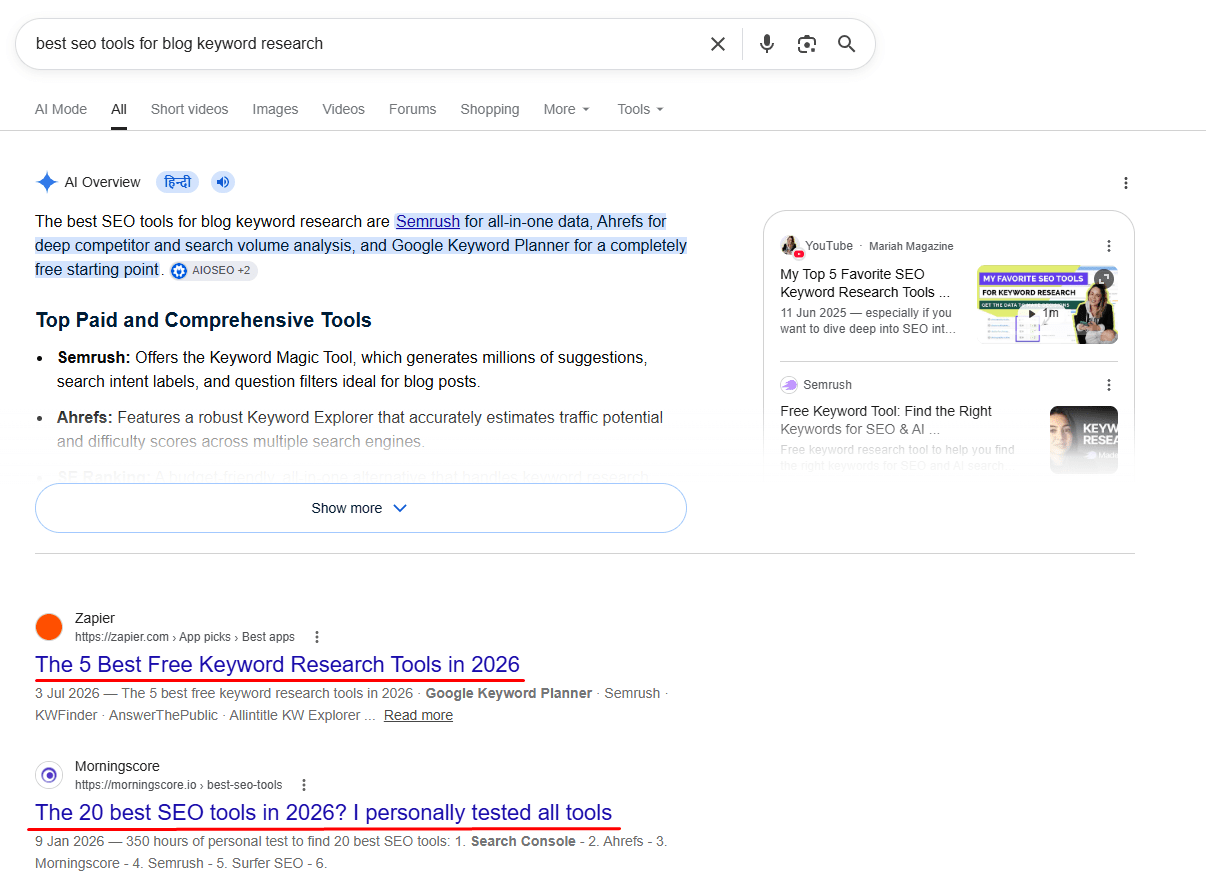
Task: Switch to AI Mode tab
Action: [61, 109]
